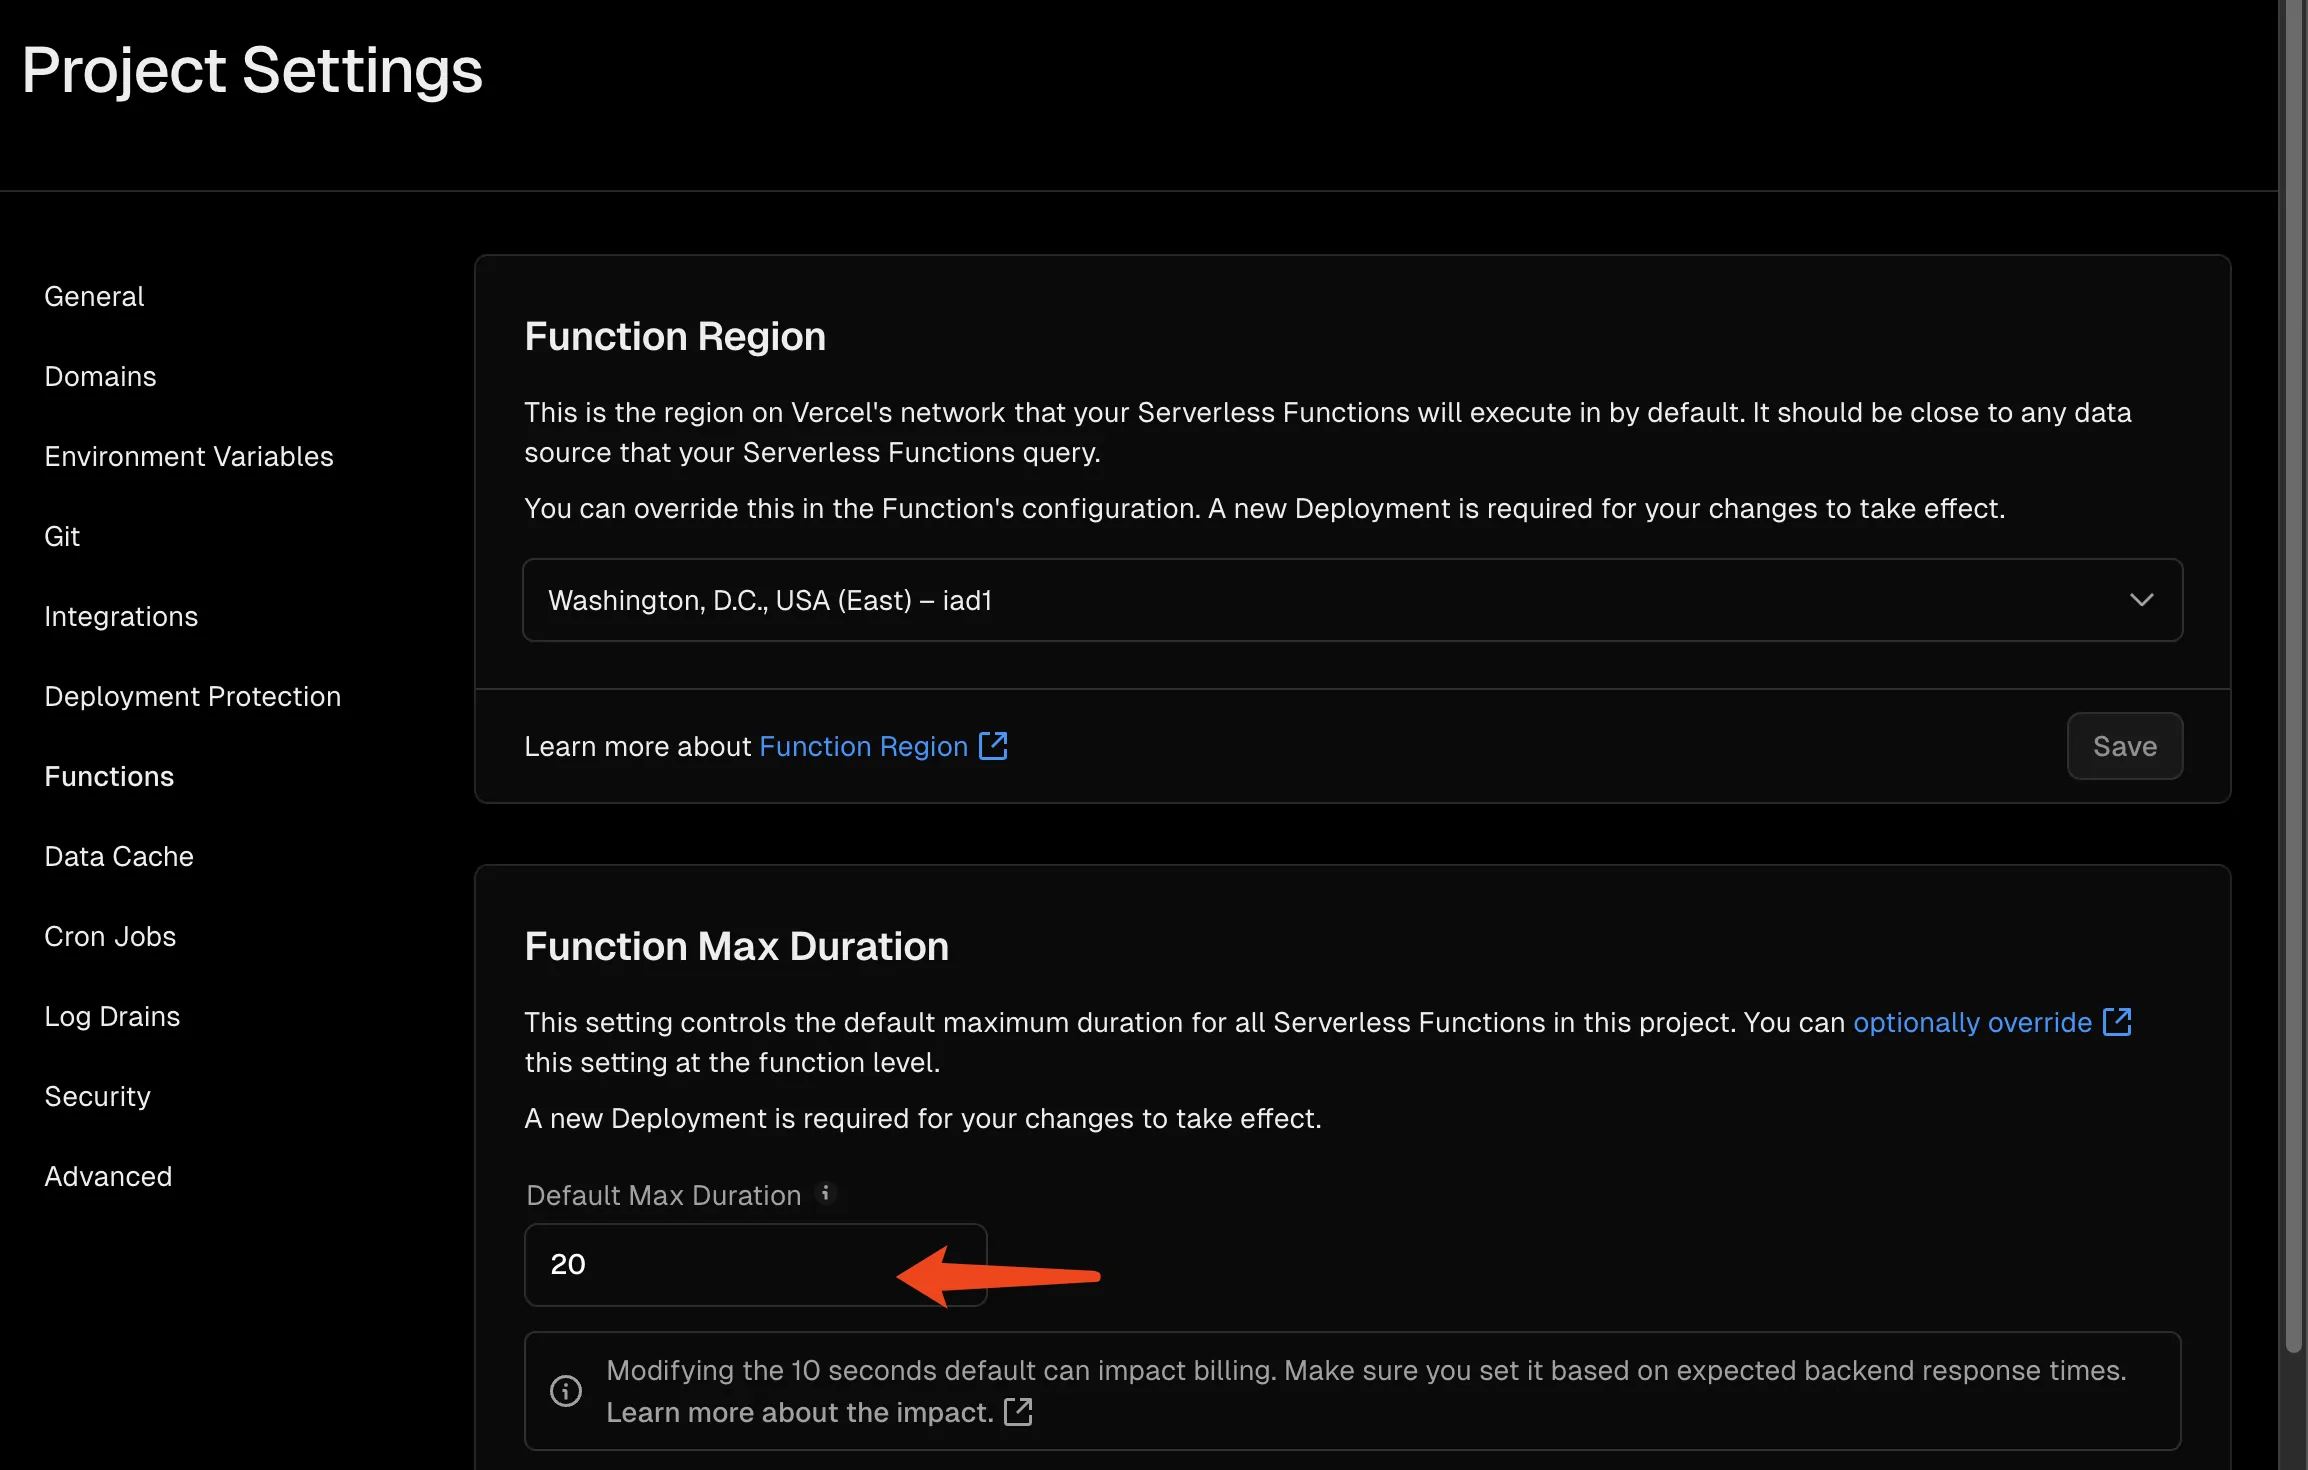Image resolution: width=2308 pixels, height=1470 pixels.
Task: Open Environment Variables in the sidebar
Action: tap(189, 456)
